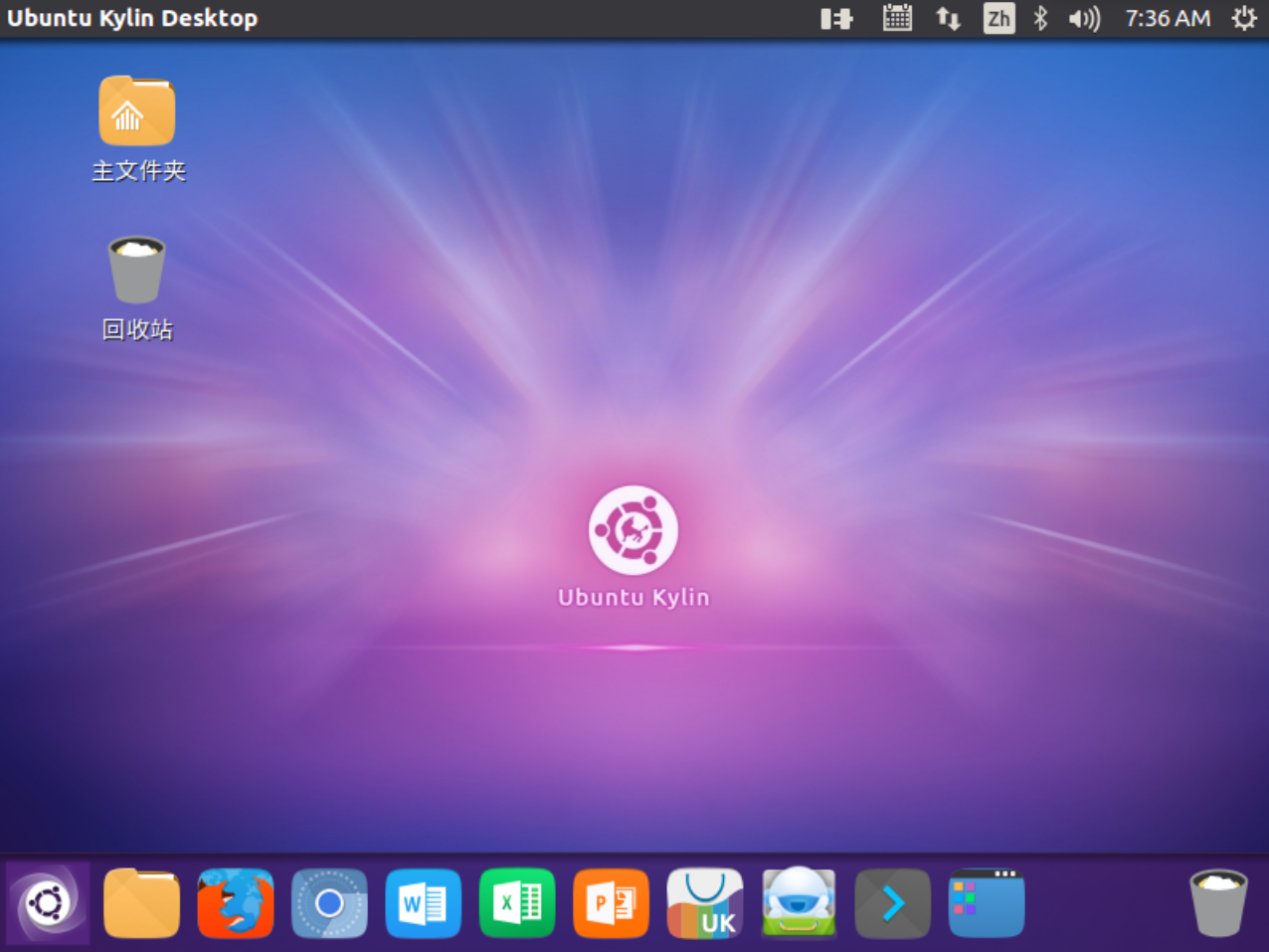The image size is (1269, 952).
Task: Open the clock showing 7:36 AM
Action: tap(1166, 17)
